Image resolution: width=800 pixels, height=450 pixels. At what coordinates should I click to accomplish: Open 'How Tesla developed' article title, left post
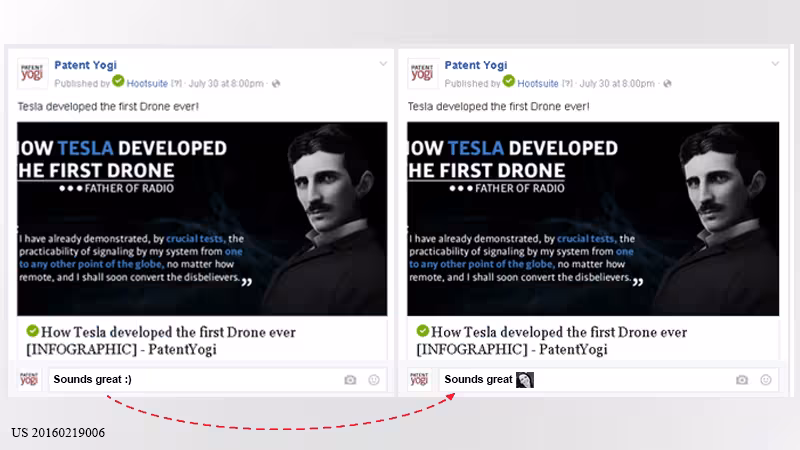pyautogui.click(x=161, y=341)
